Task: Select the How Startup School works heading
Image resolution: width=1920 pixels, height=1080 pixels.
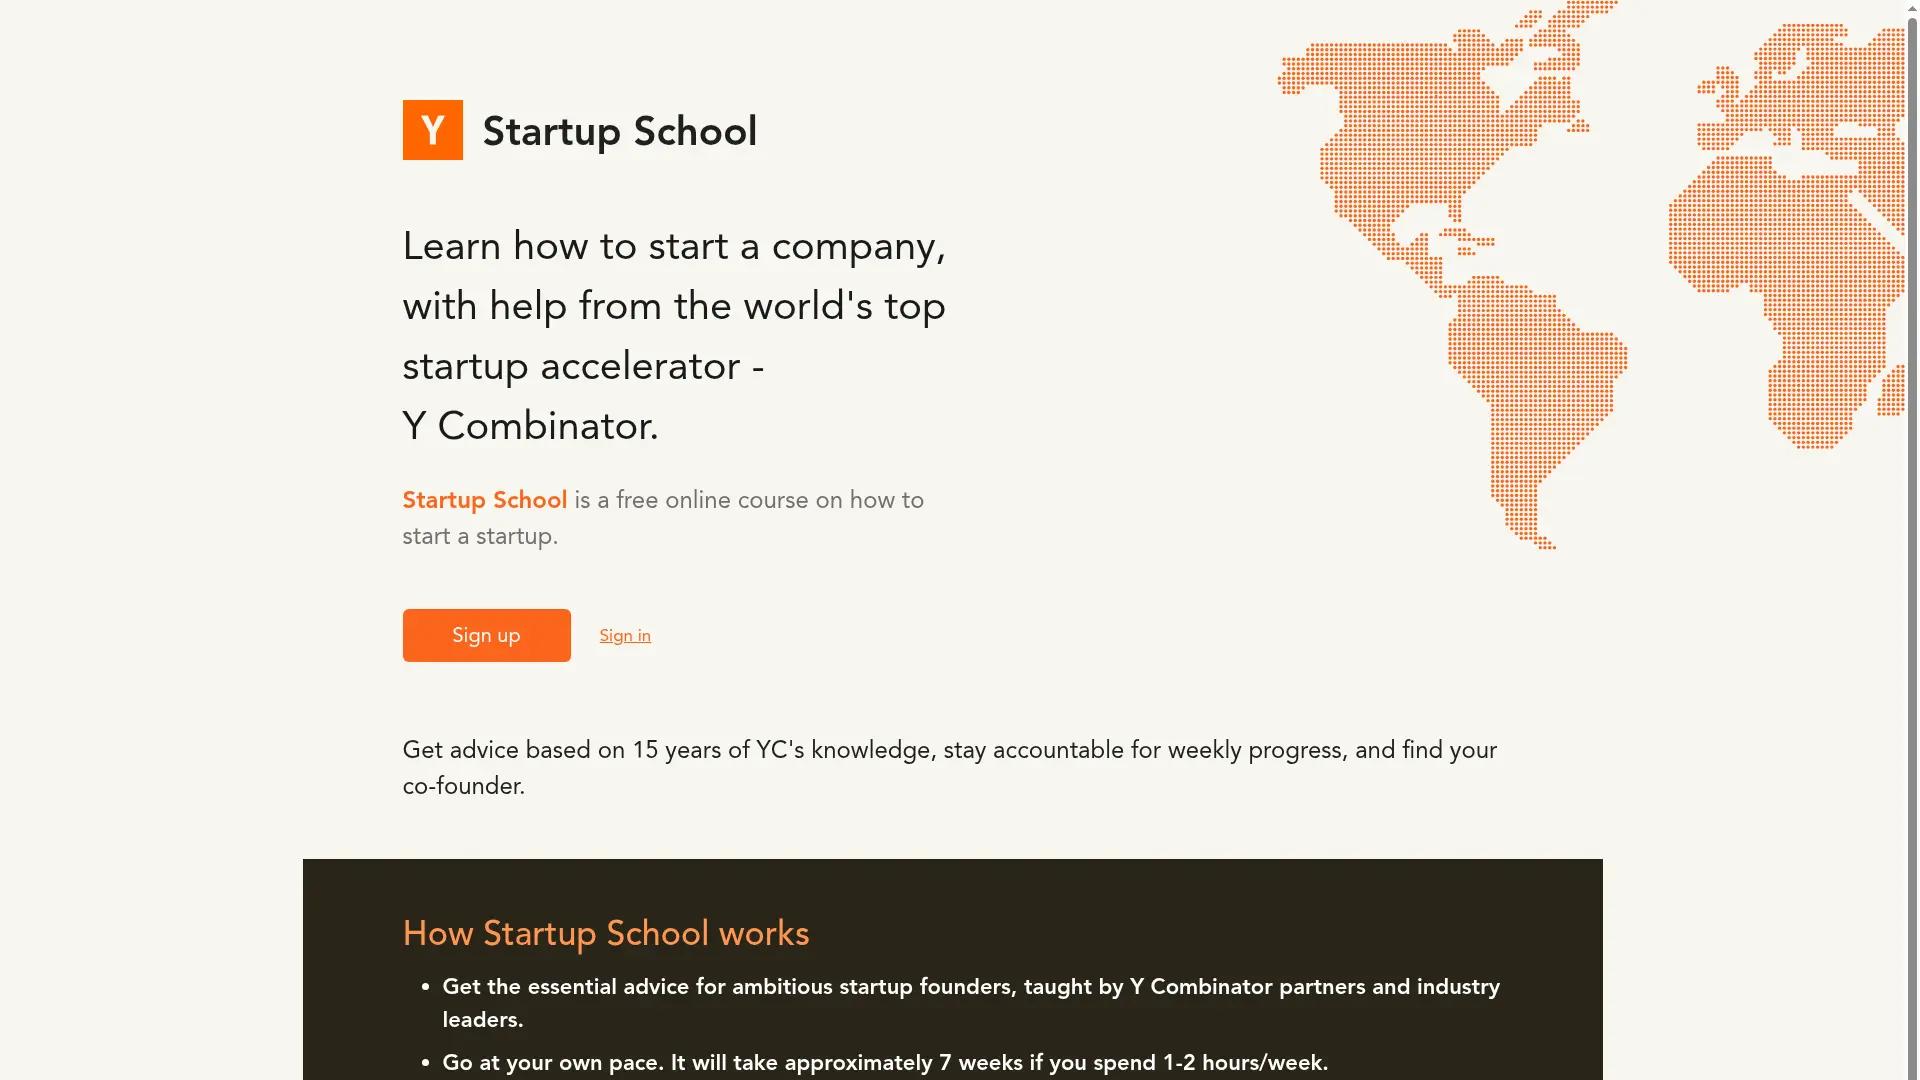Action: [x=605, y=933]
